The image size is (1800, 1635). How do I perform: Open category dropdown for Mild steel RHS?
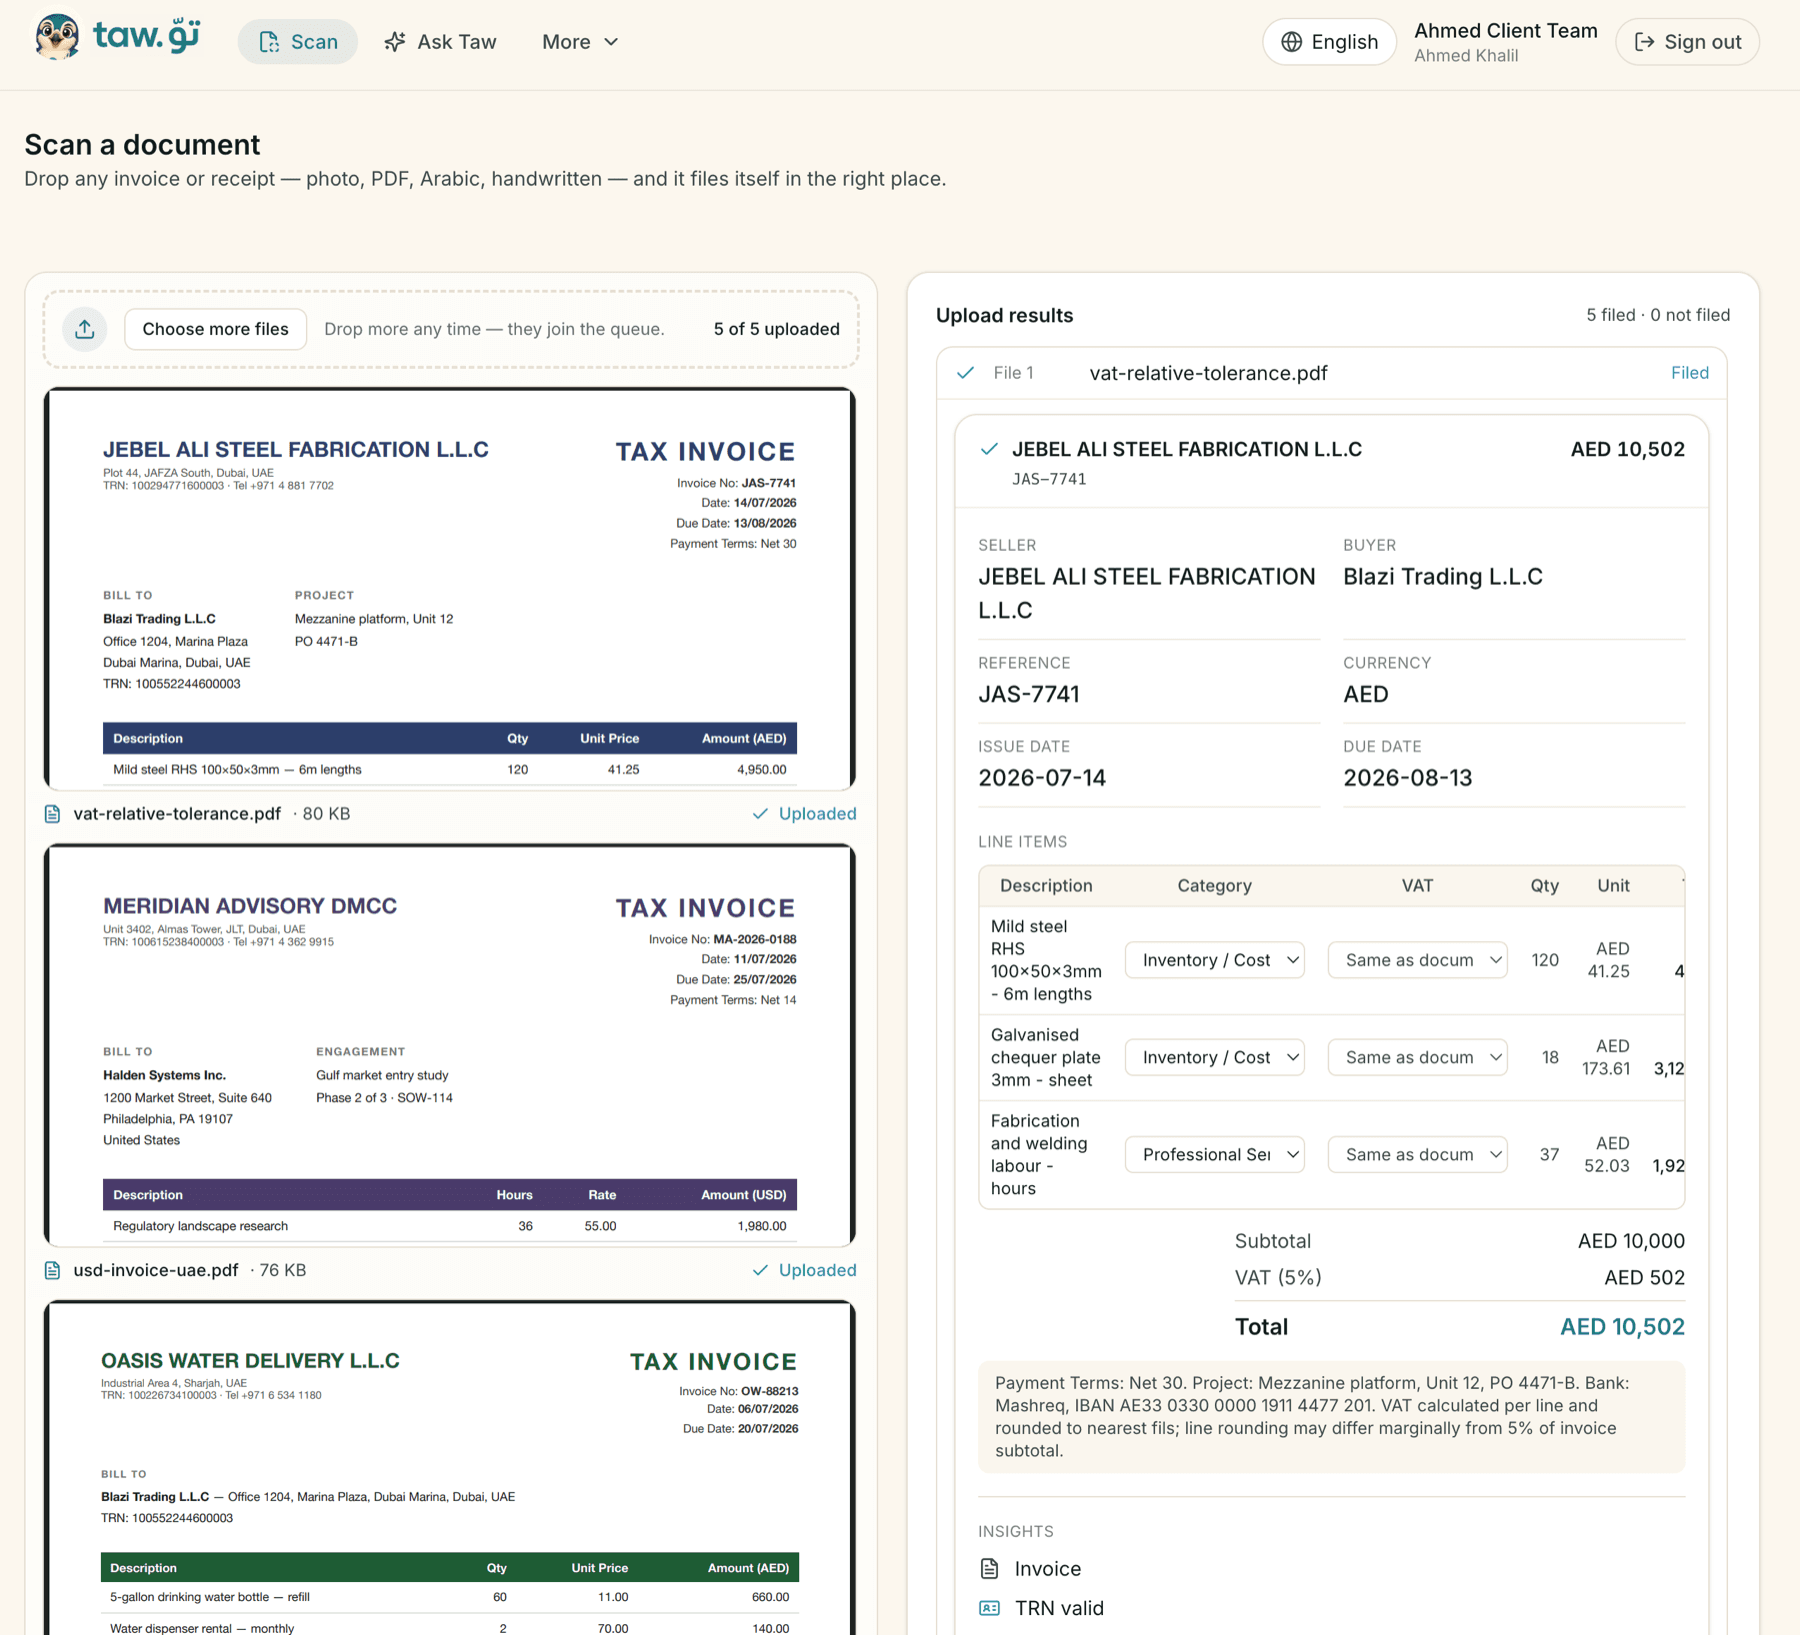(1214, 960)
